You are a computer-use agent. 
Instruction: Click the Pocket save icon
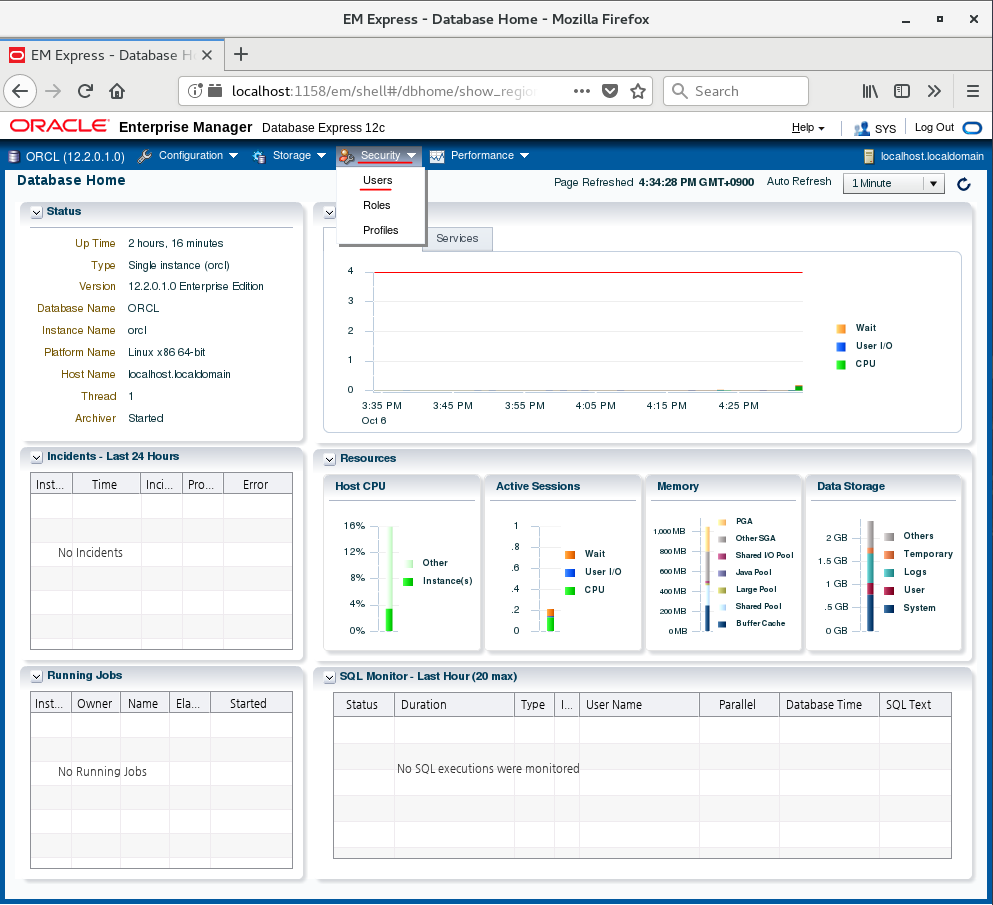609,91
